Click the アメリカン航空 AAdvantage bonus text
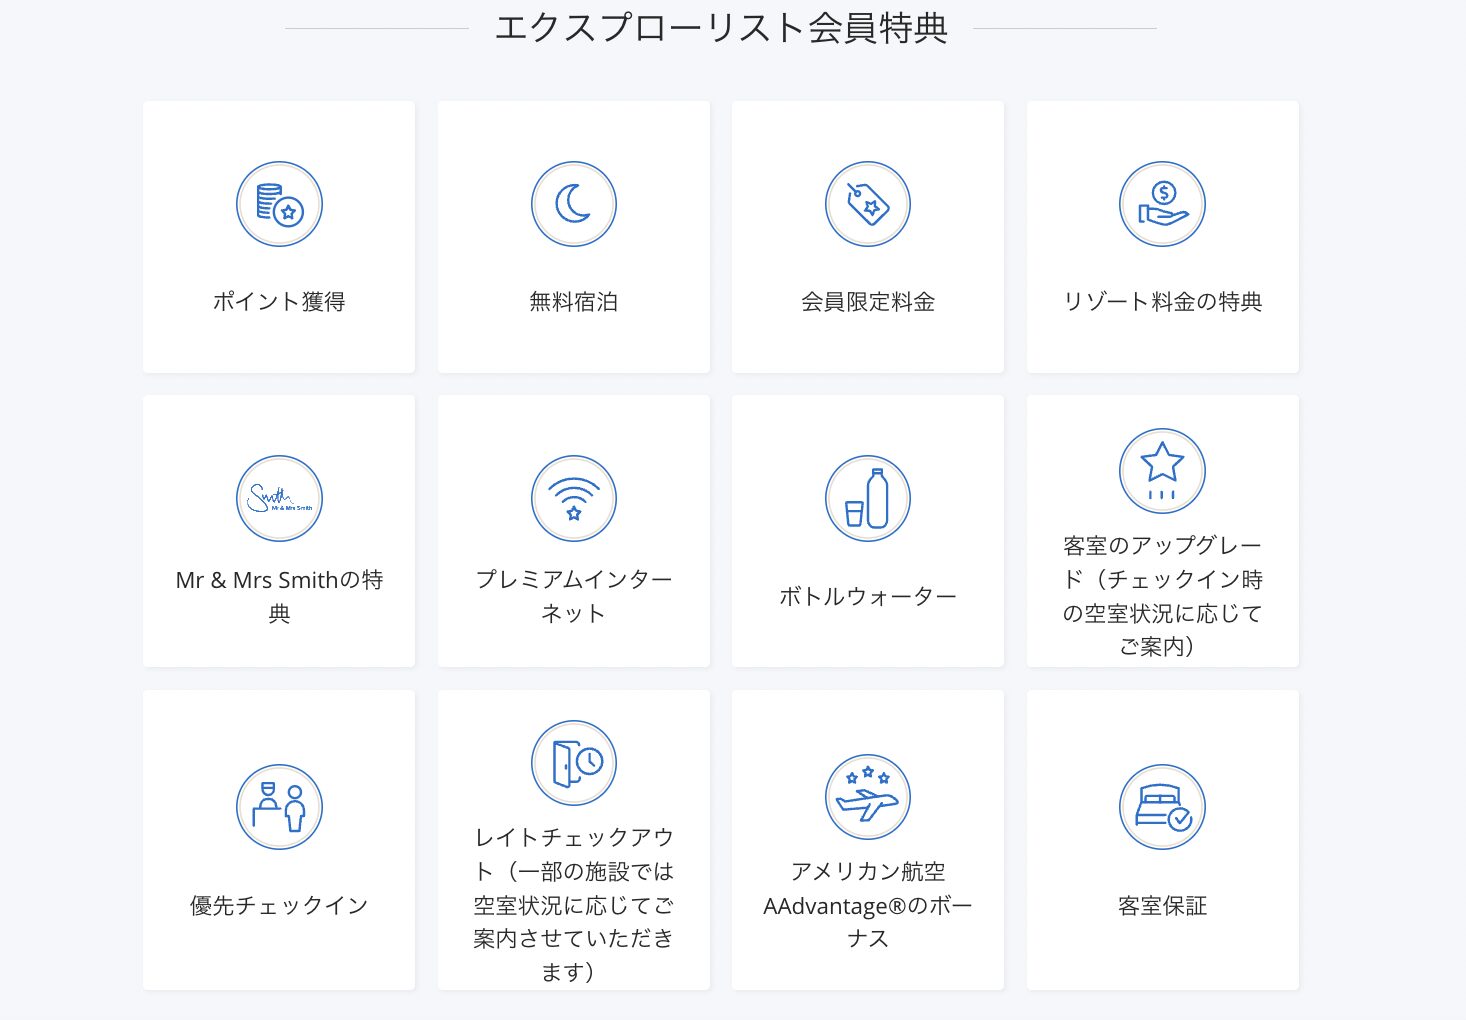This screenshot has height=1020, width=1466. pyautogui.click(x=867, y=905)
